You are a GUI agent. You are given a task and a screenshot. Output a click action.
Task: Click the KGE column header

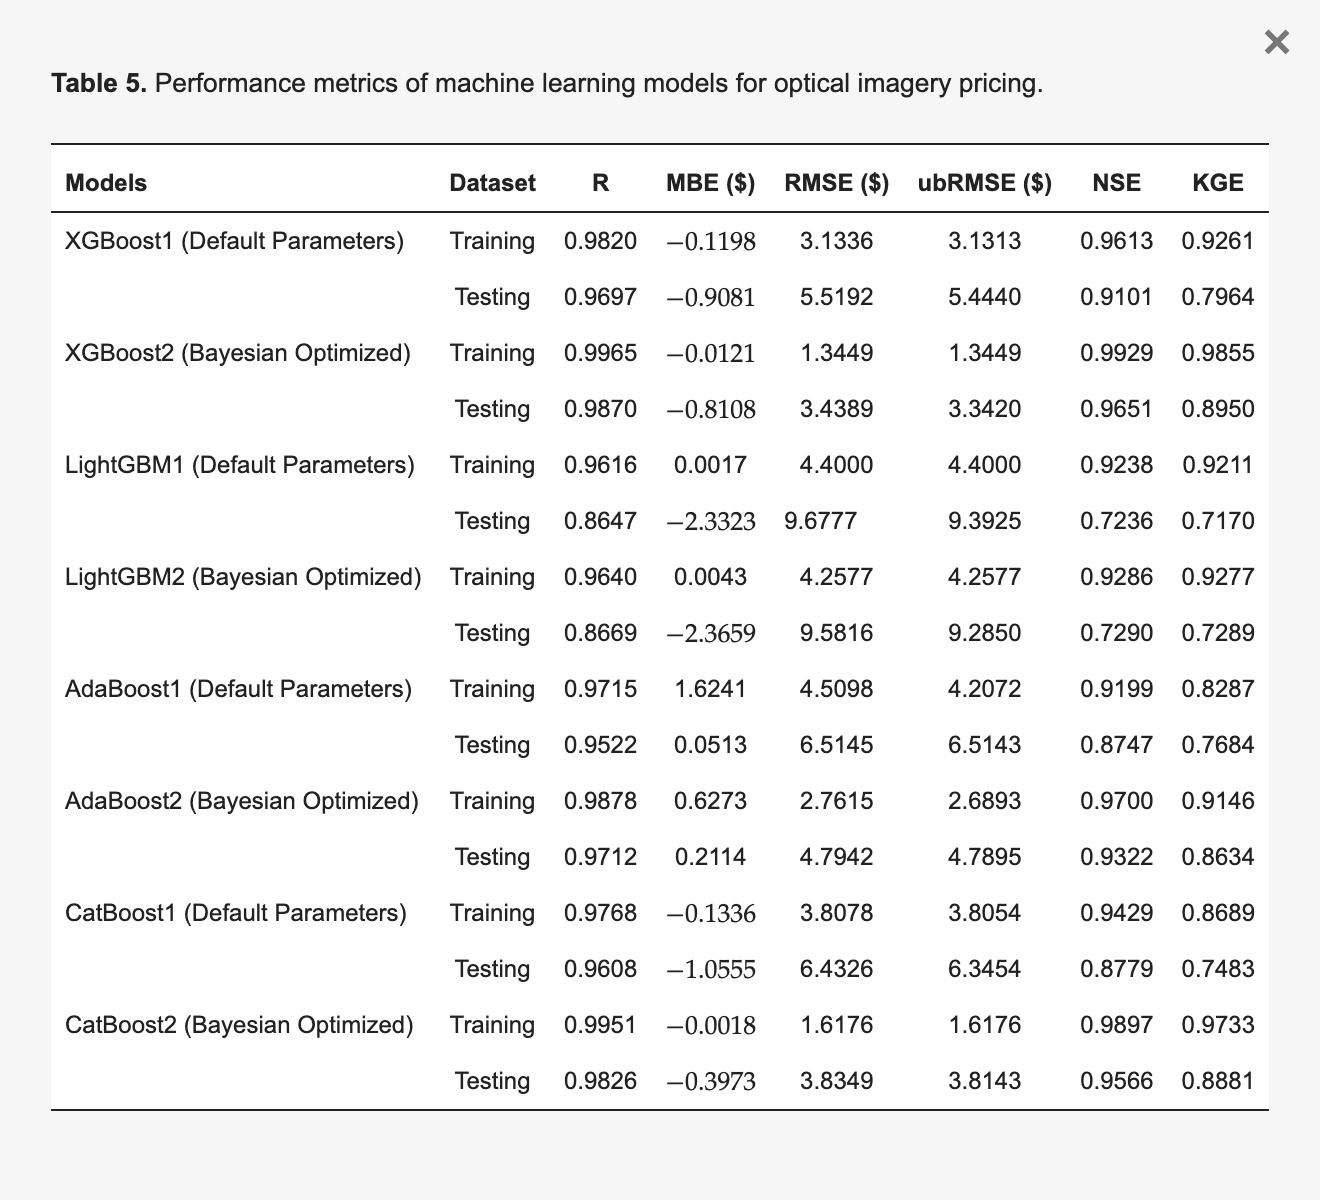coord(1218,183)
